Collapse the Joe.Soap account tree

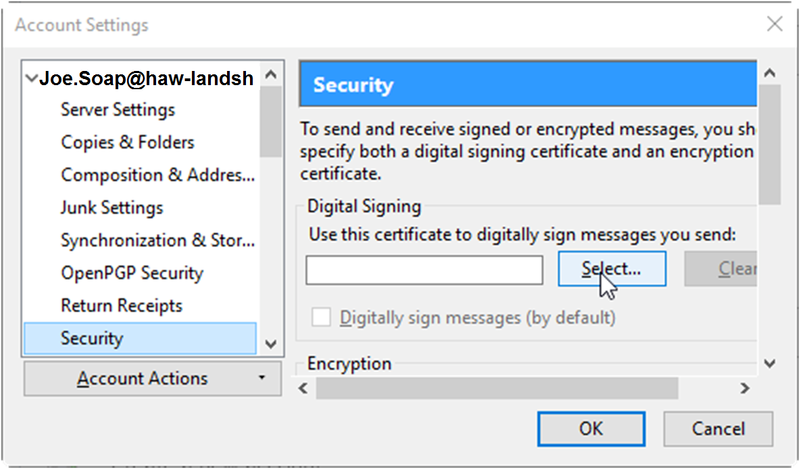point(33,78)
